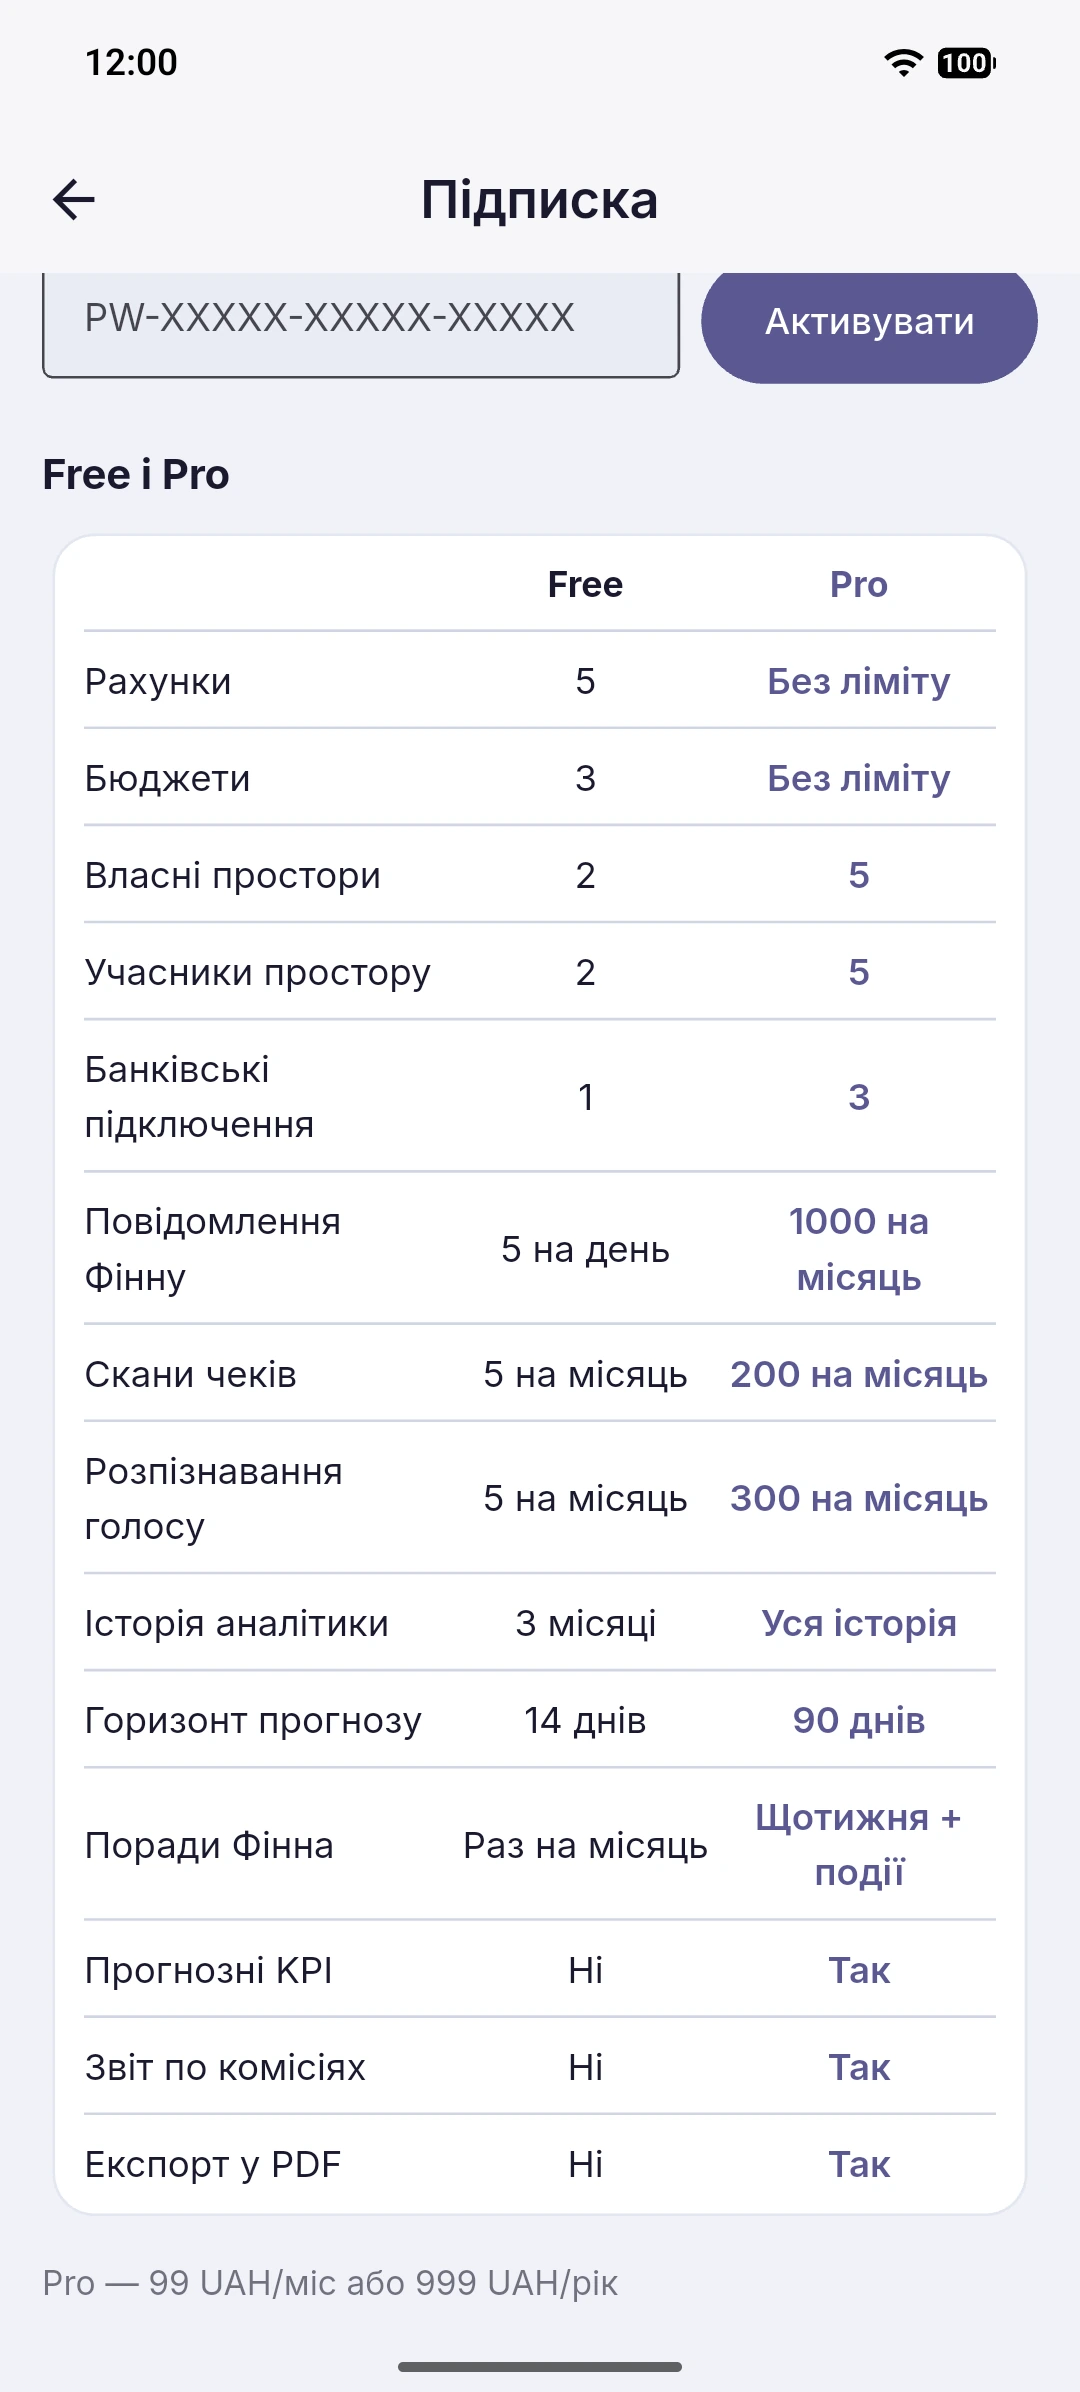
Task: Select the Pro column header
Action: (x=858, y=584)
